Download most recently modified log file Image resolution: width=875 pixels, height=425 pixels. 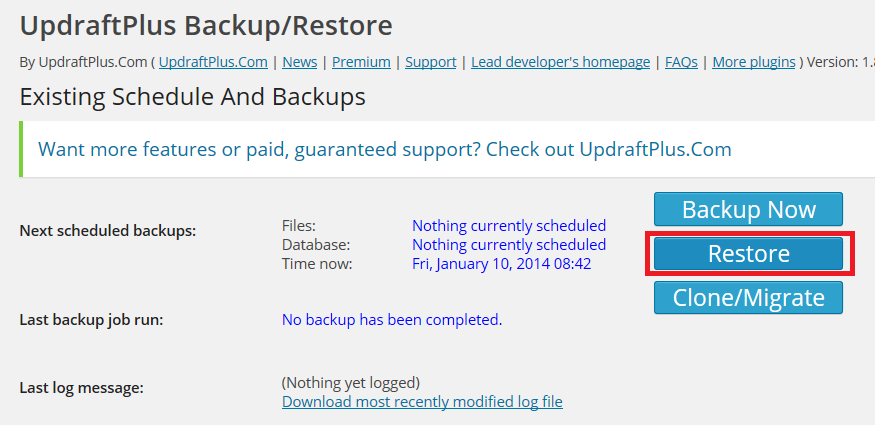pyautogui.click(x=422, y=402)
